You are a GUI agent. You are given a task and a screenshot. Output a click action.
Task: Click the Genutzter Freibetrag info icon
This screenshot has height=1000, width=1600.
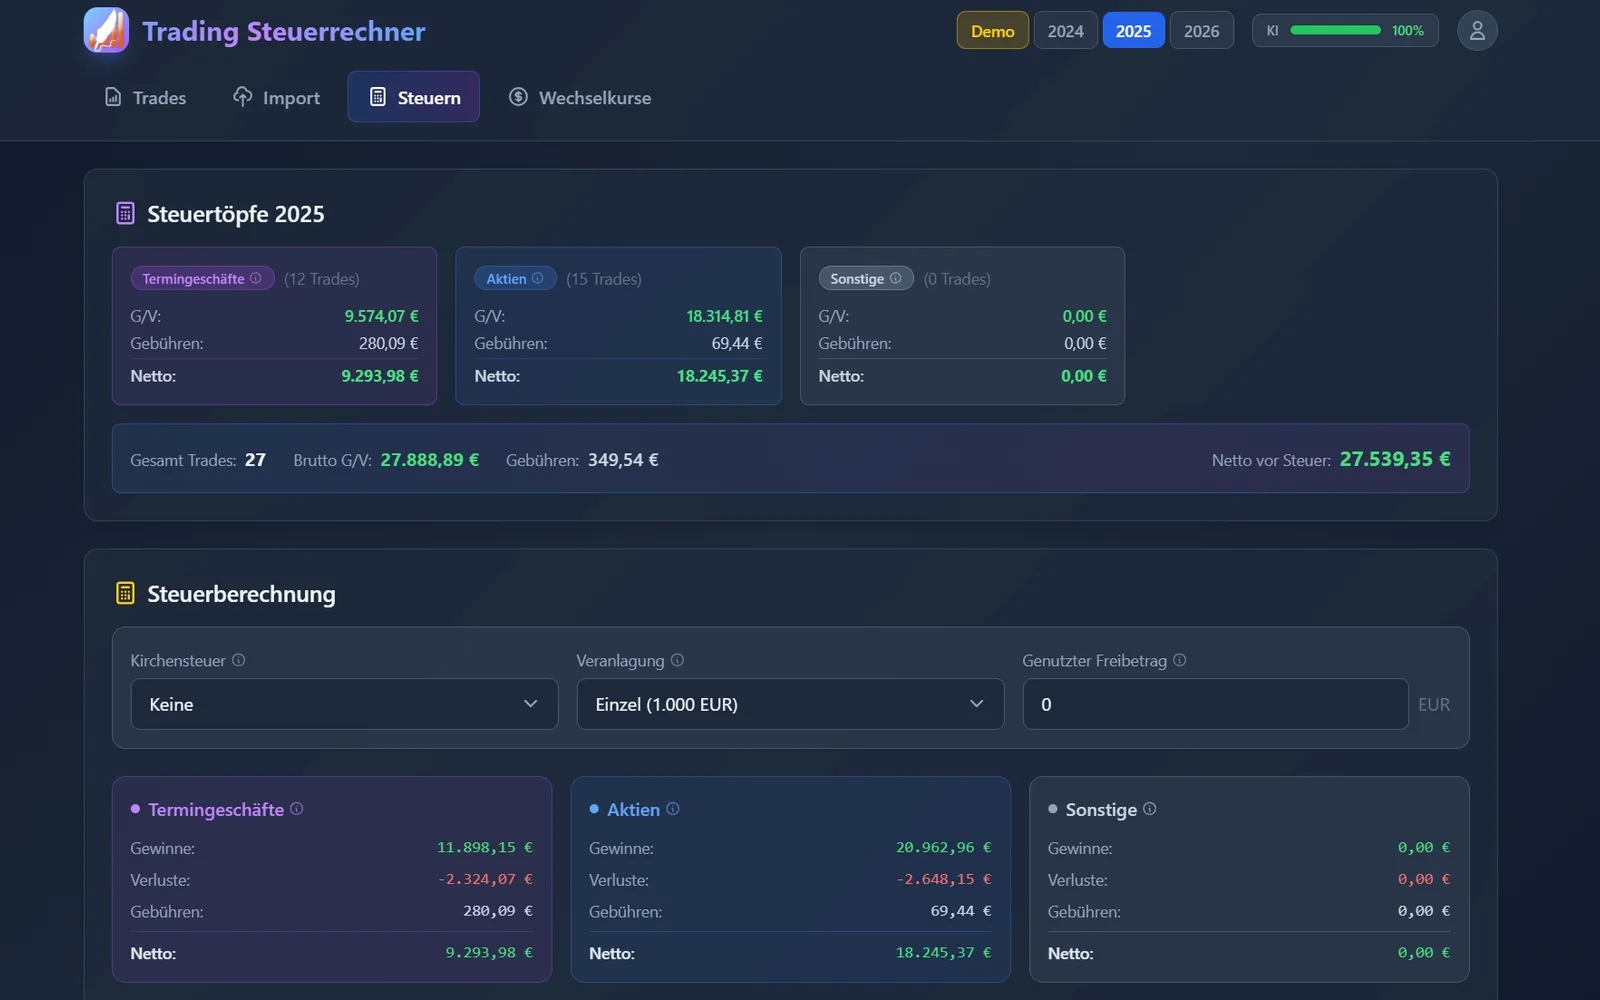(x=1180, y=660)
